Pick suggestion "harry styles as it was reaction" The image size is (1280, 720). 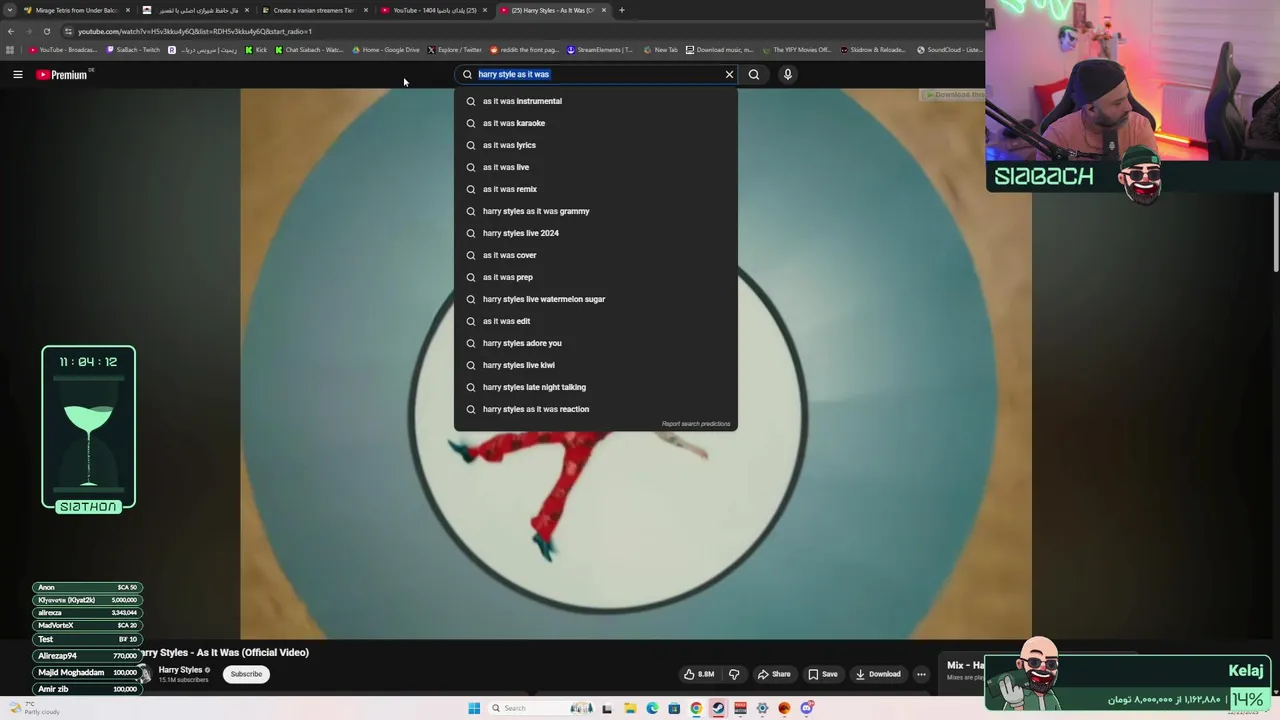(x=595, y=409)
